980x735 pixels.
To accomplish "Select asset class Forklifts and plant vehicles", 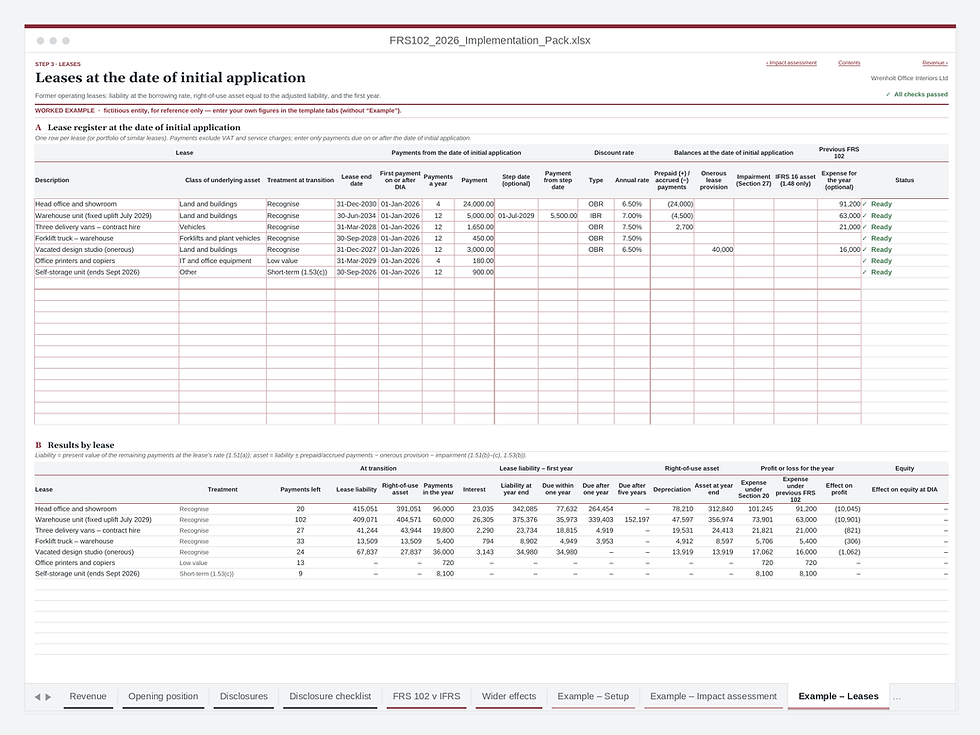I will point(222,238).
